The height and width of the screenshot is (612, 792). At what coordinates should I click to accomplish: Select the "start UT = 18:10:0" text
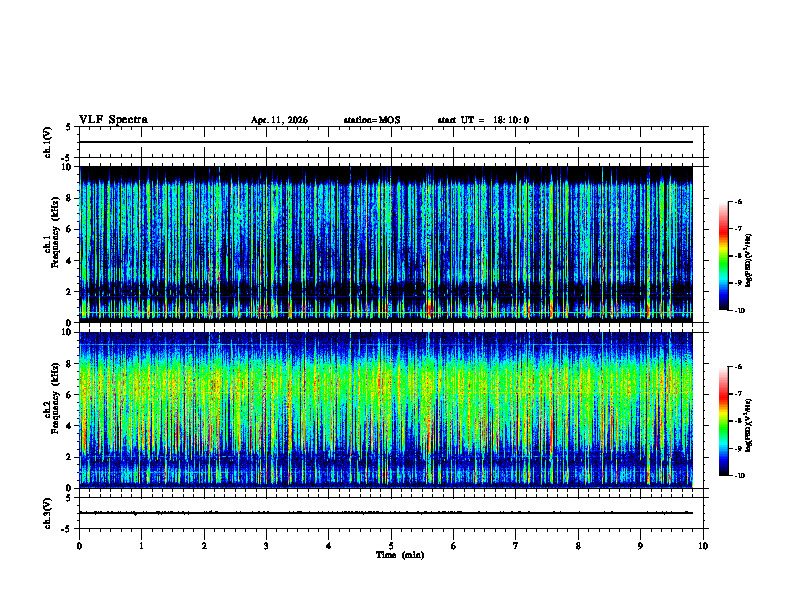coord(483,120)
